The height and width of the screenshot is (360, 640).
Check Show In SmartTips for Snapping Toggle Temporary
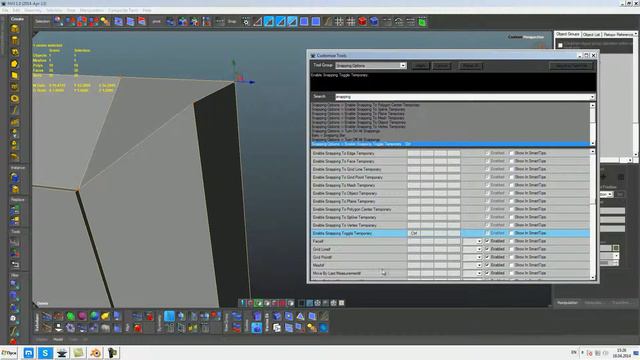511,233
